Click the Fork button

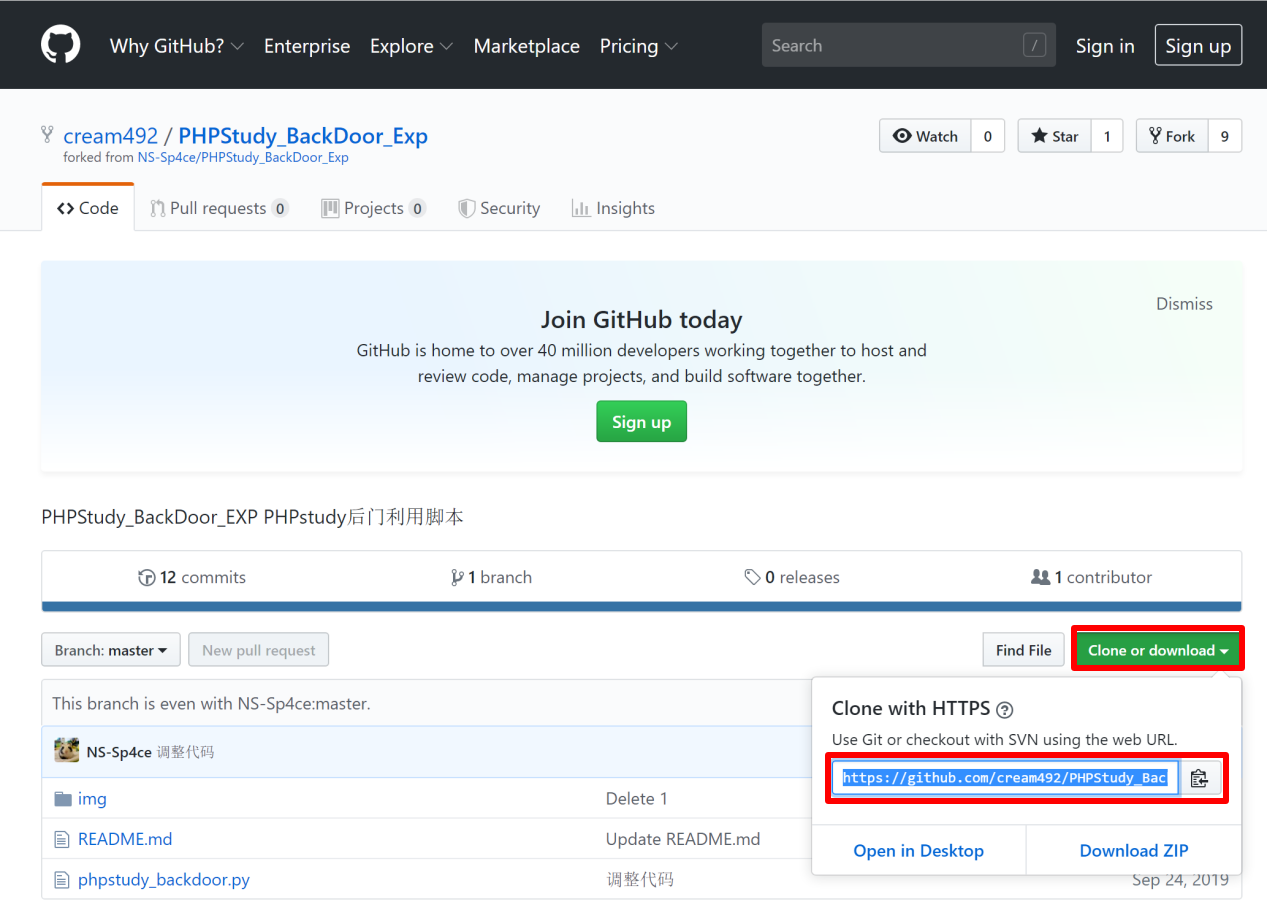(1172, 136)
